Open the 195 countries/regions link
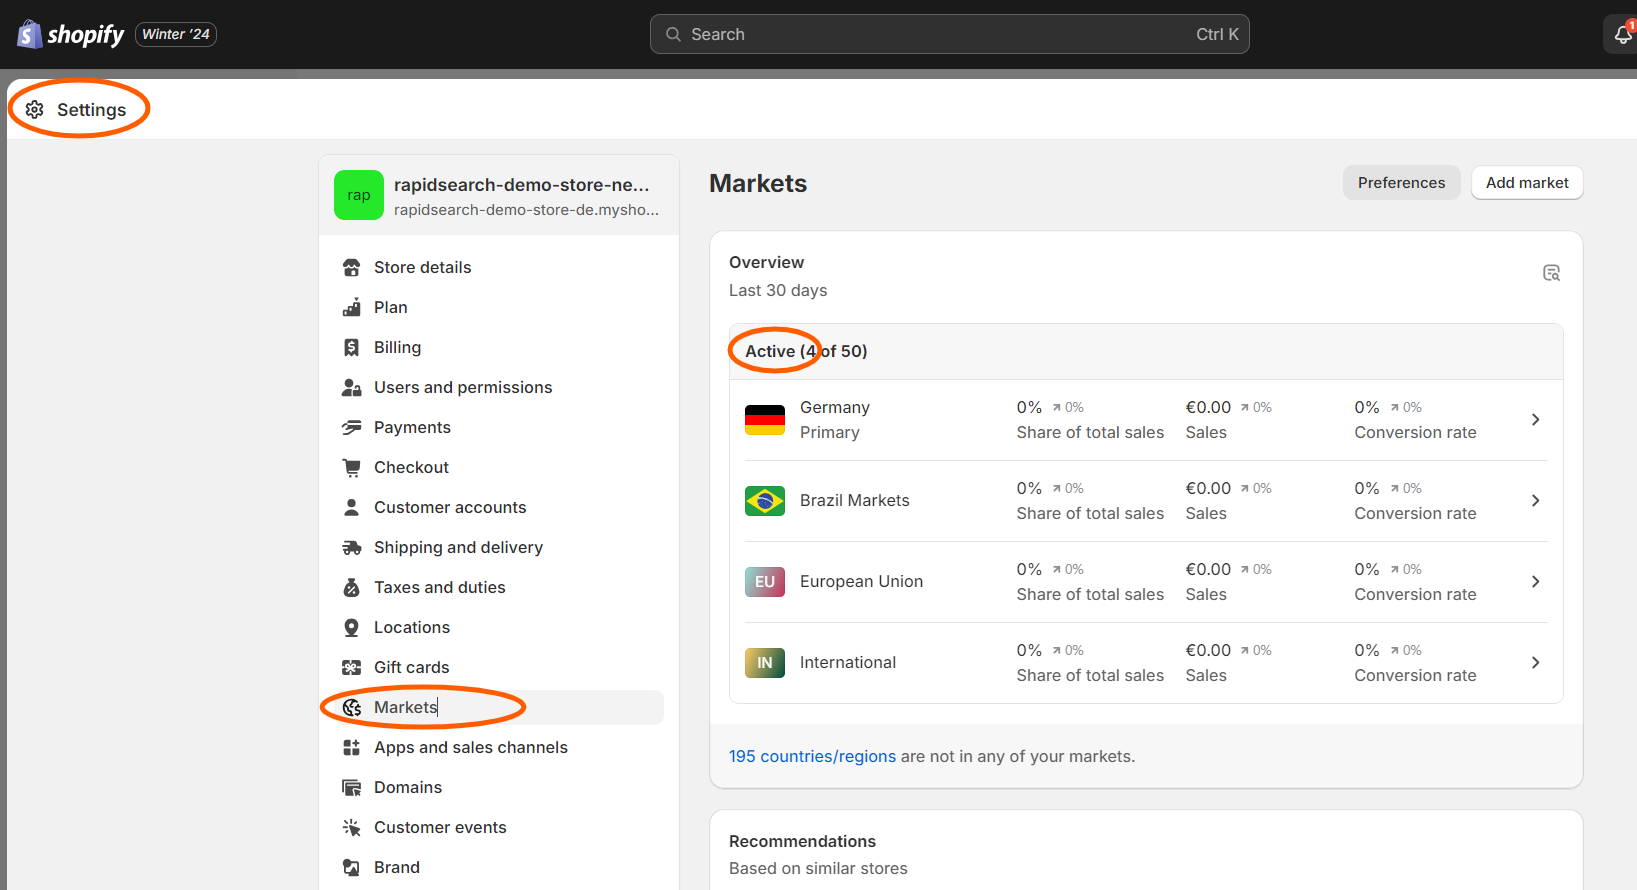The width and height of the screenshot is (1637, 890). tap(812, 756)
